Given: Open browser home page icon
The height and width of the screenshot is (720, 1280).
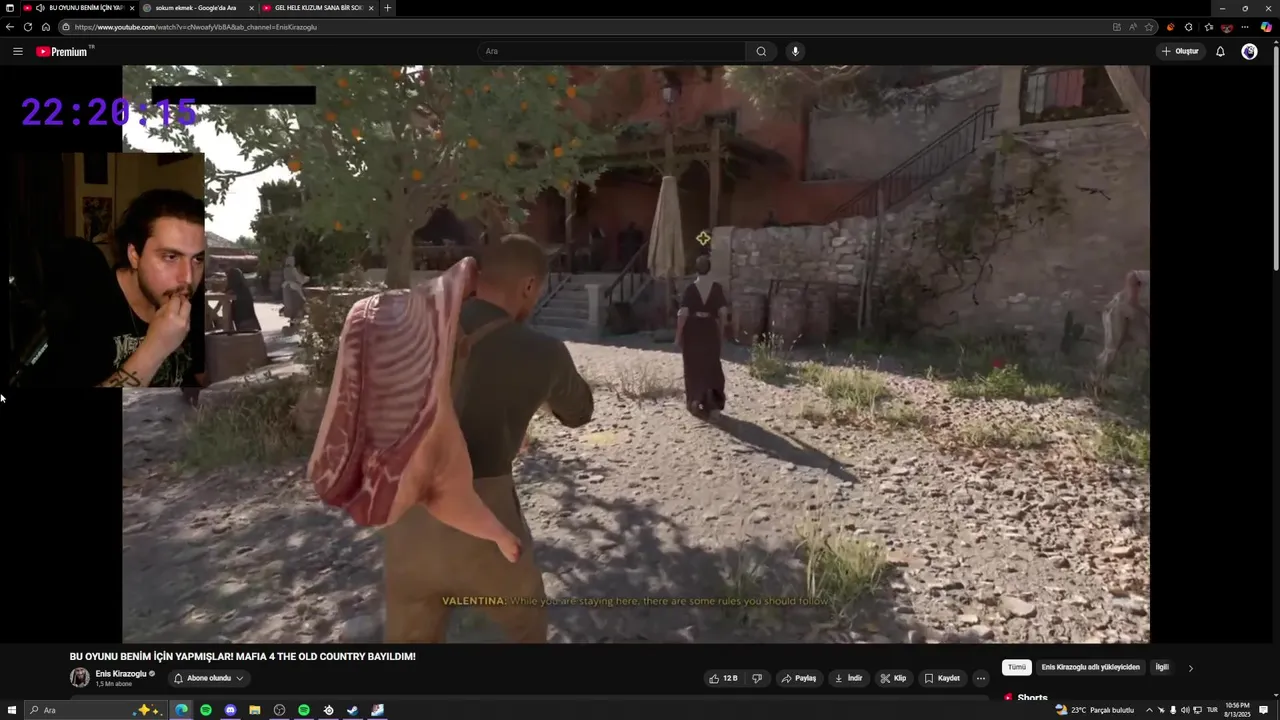Looking at the screenshot, I should (45, 27).
